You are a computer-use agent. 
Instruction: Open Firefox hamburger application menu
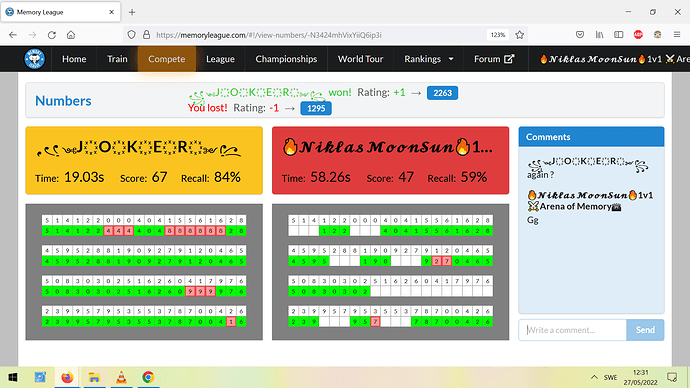click(x=677, y=35)
